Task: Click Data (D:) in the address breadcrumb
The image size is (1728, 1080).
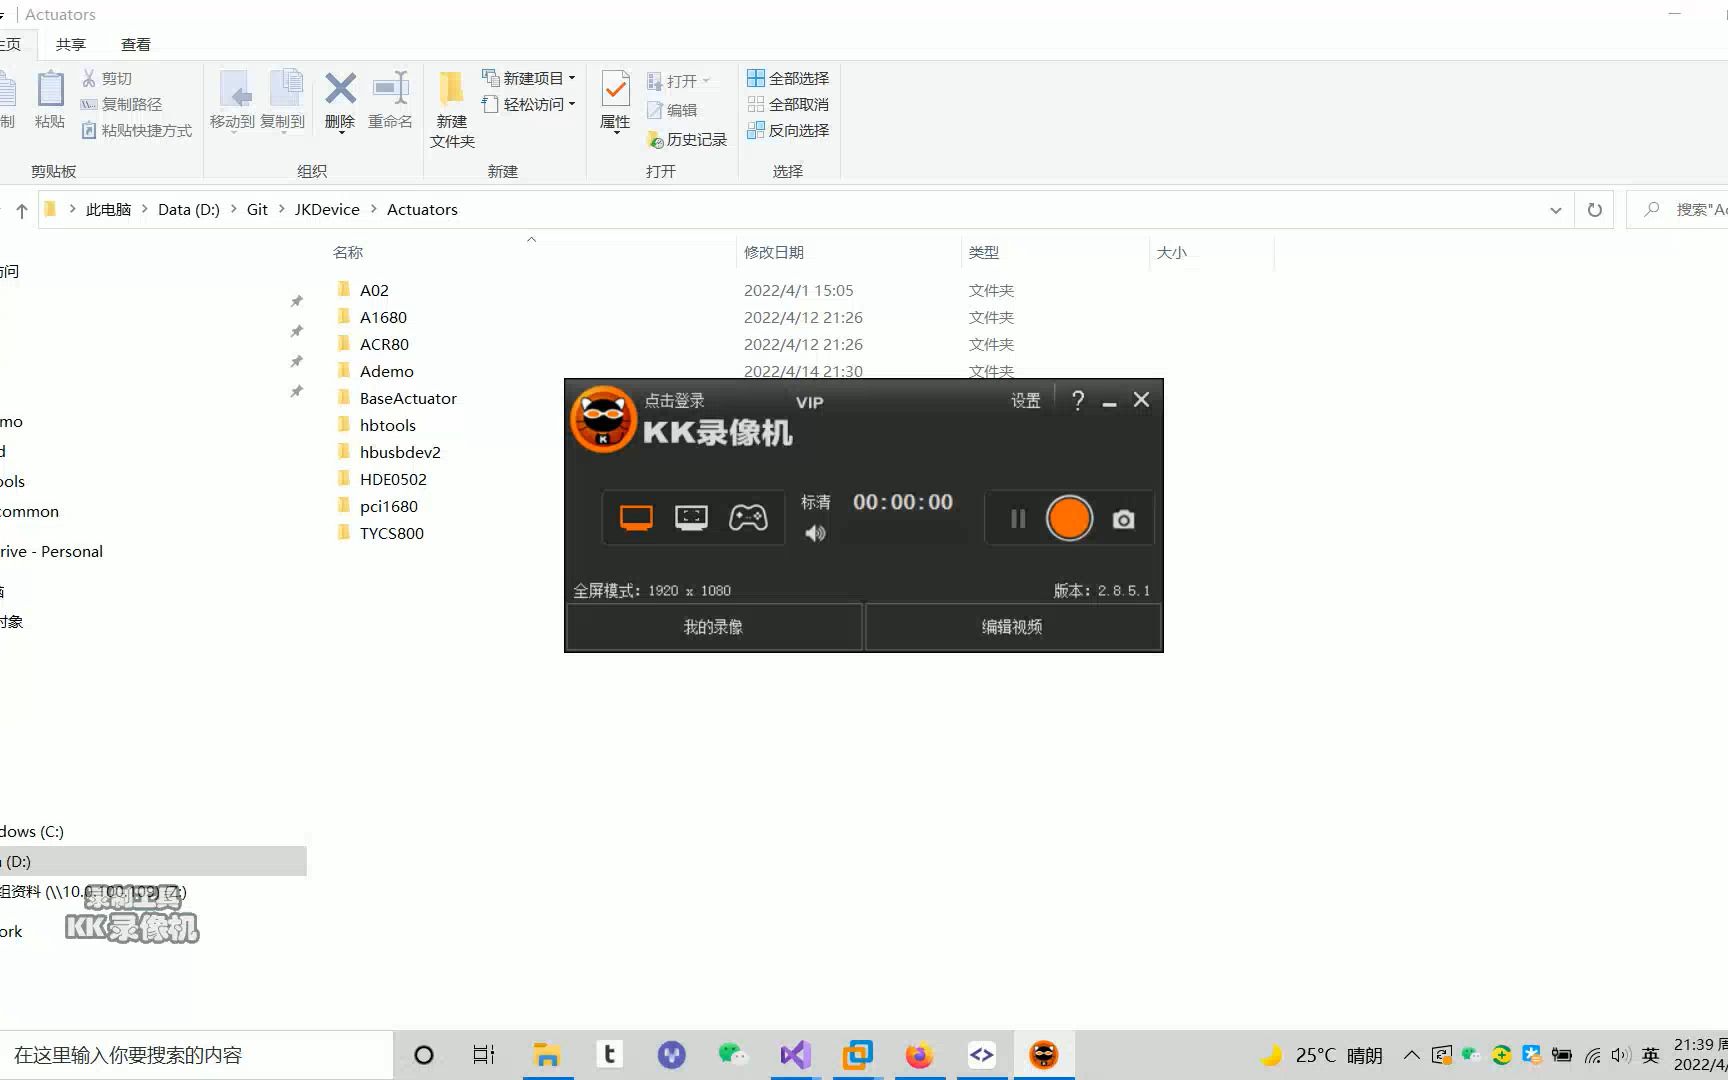Action: click(x=189, y=209)
